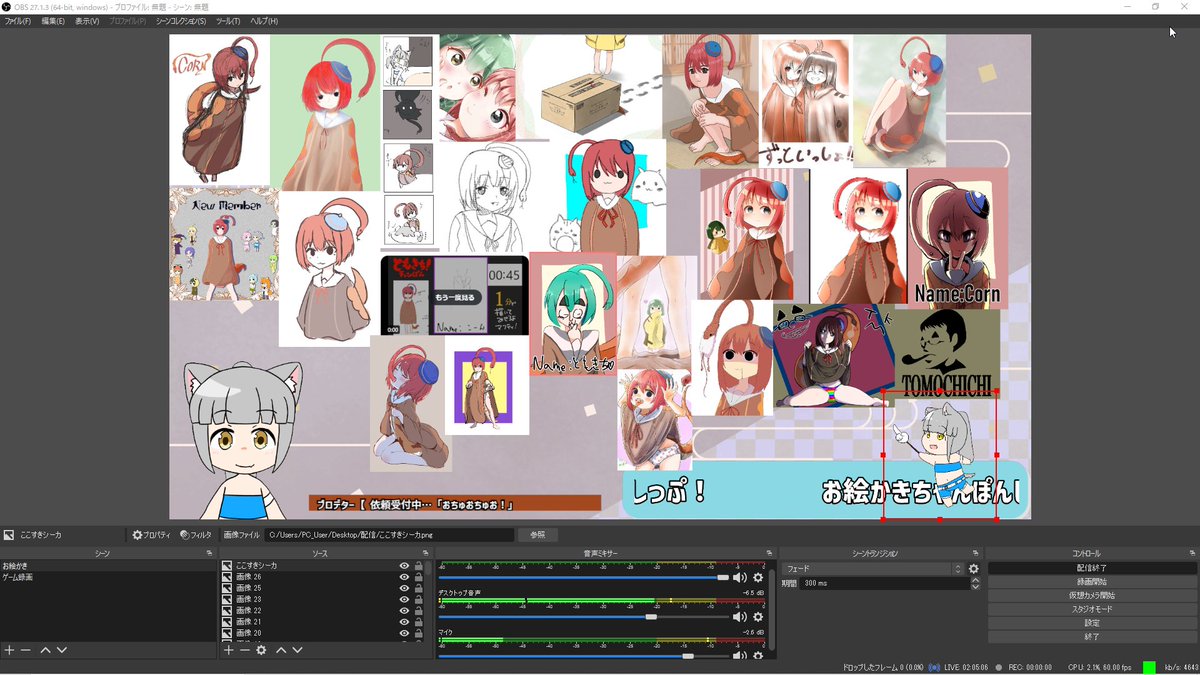Decrease transition duration with down arrow

point(976,586)
